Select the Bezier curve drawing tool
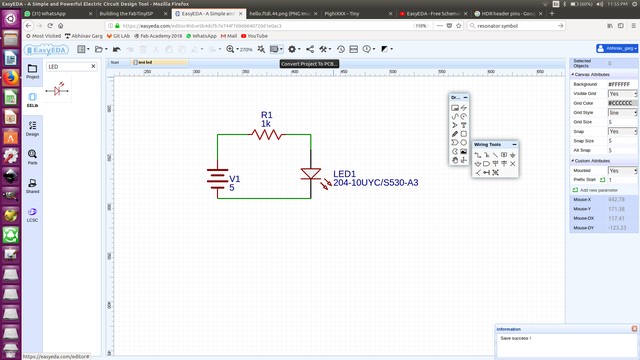 click(455, 116)
